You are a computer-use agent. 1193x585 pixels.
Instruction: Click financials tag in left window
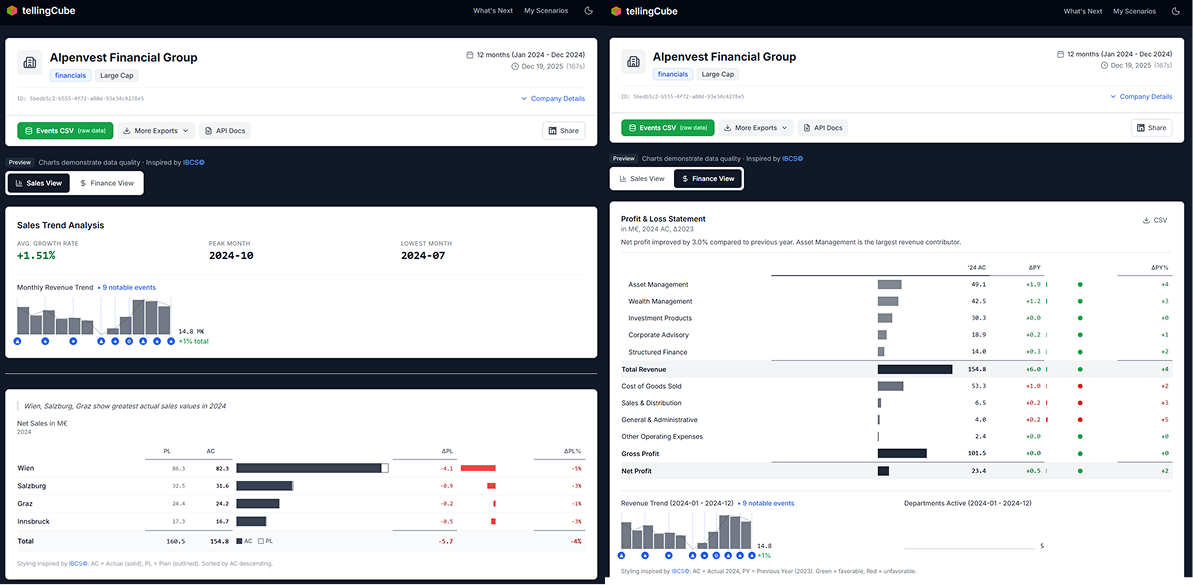(x=71, y=75)
